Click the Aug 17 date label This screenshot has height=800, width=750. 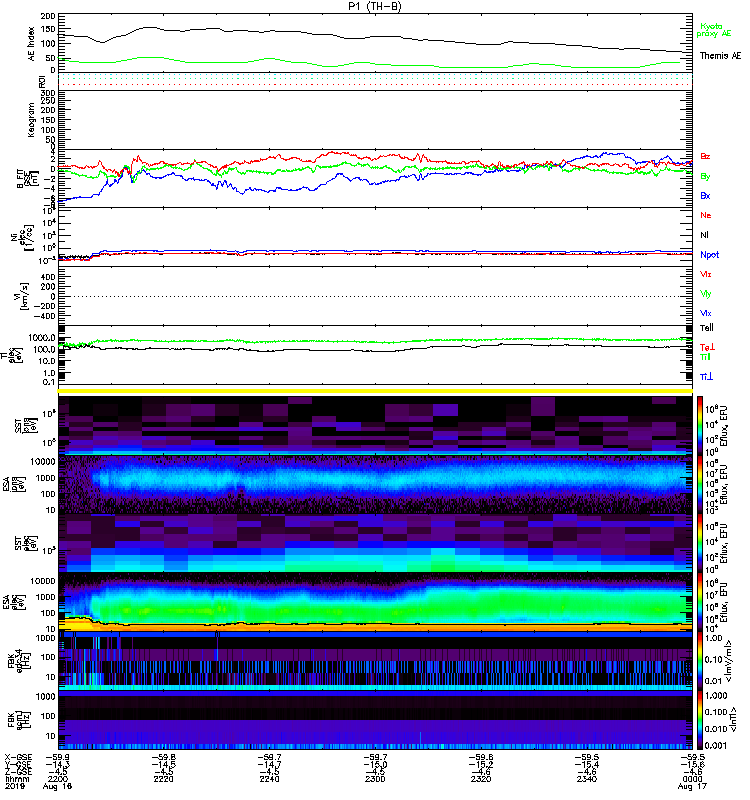[x=692, y=786]
